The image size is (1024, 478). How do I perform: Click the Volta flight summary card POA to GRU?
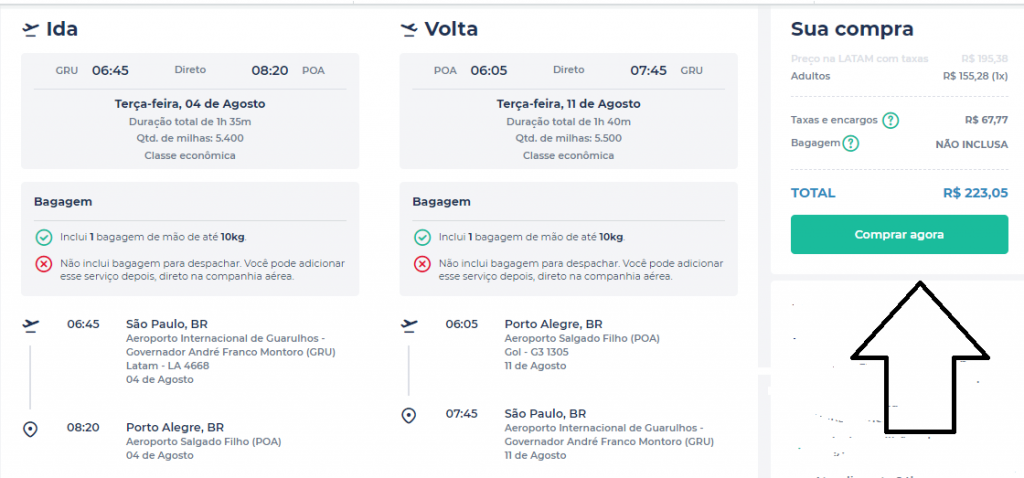tap(569, 111)
